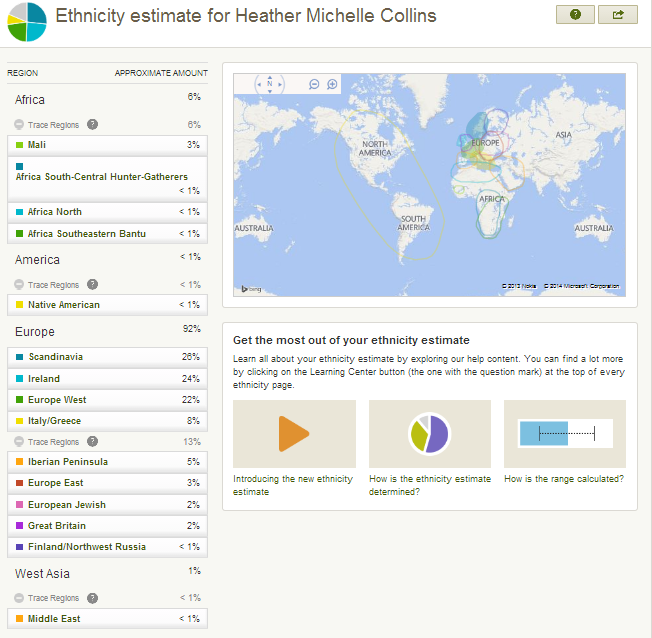Open the Learning Center question mark button
The image size is (652, 638).
coord(575,14)
